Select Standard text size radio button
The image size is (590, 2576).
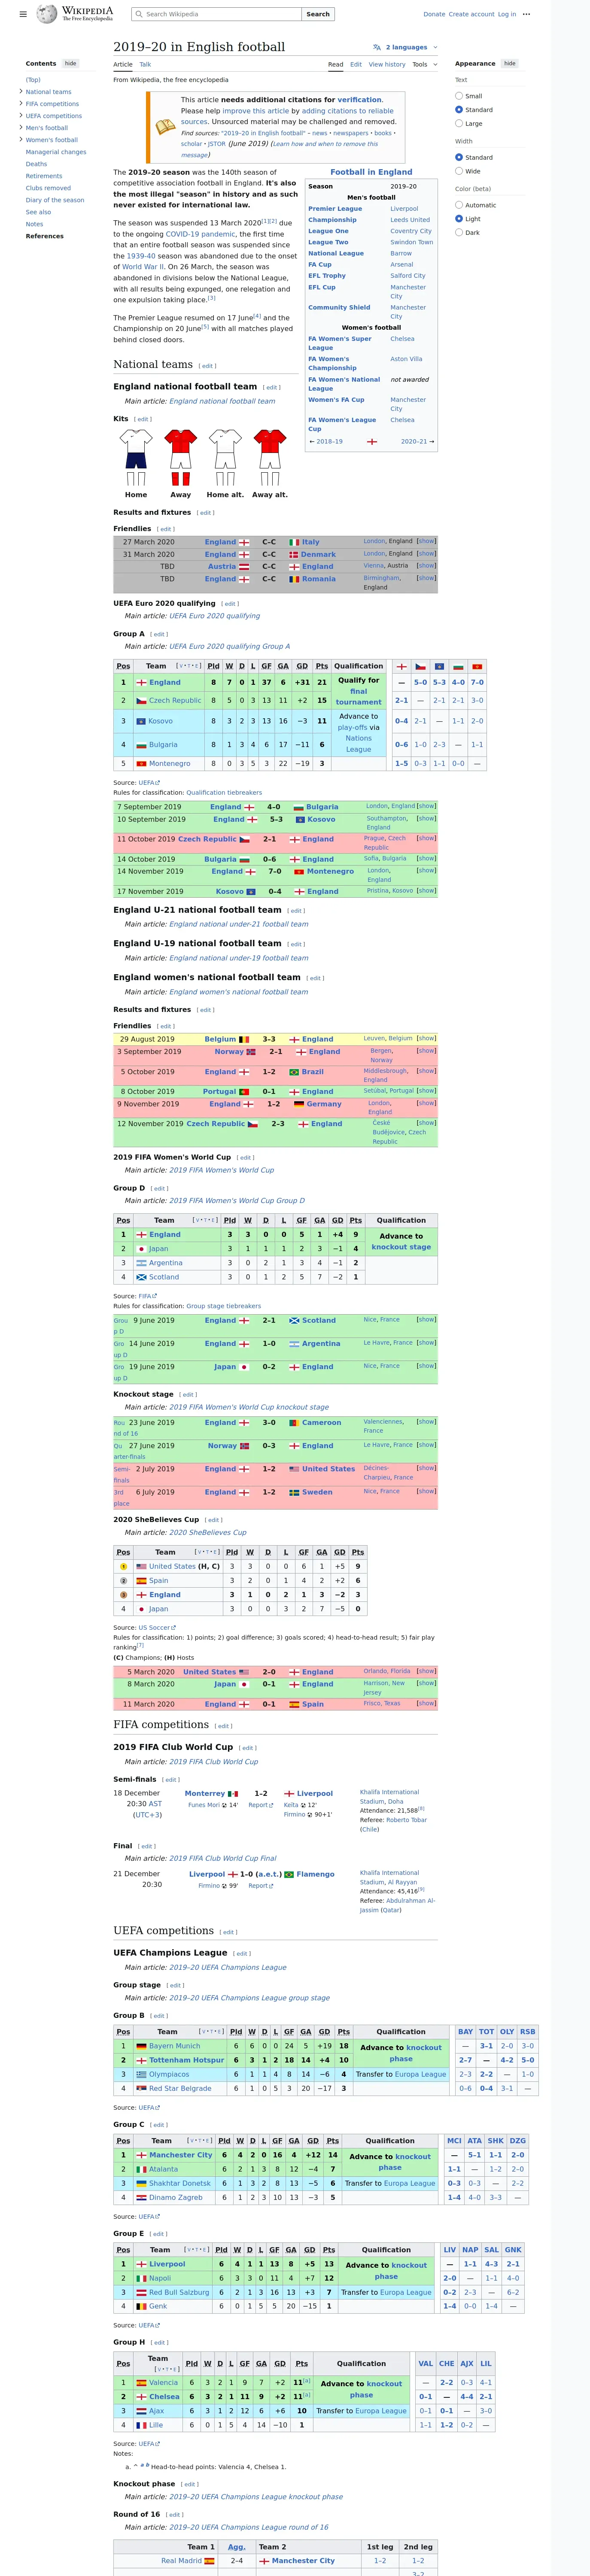[x=459, y=110]
